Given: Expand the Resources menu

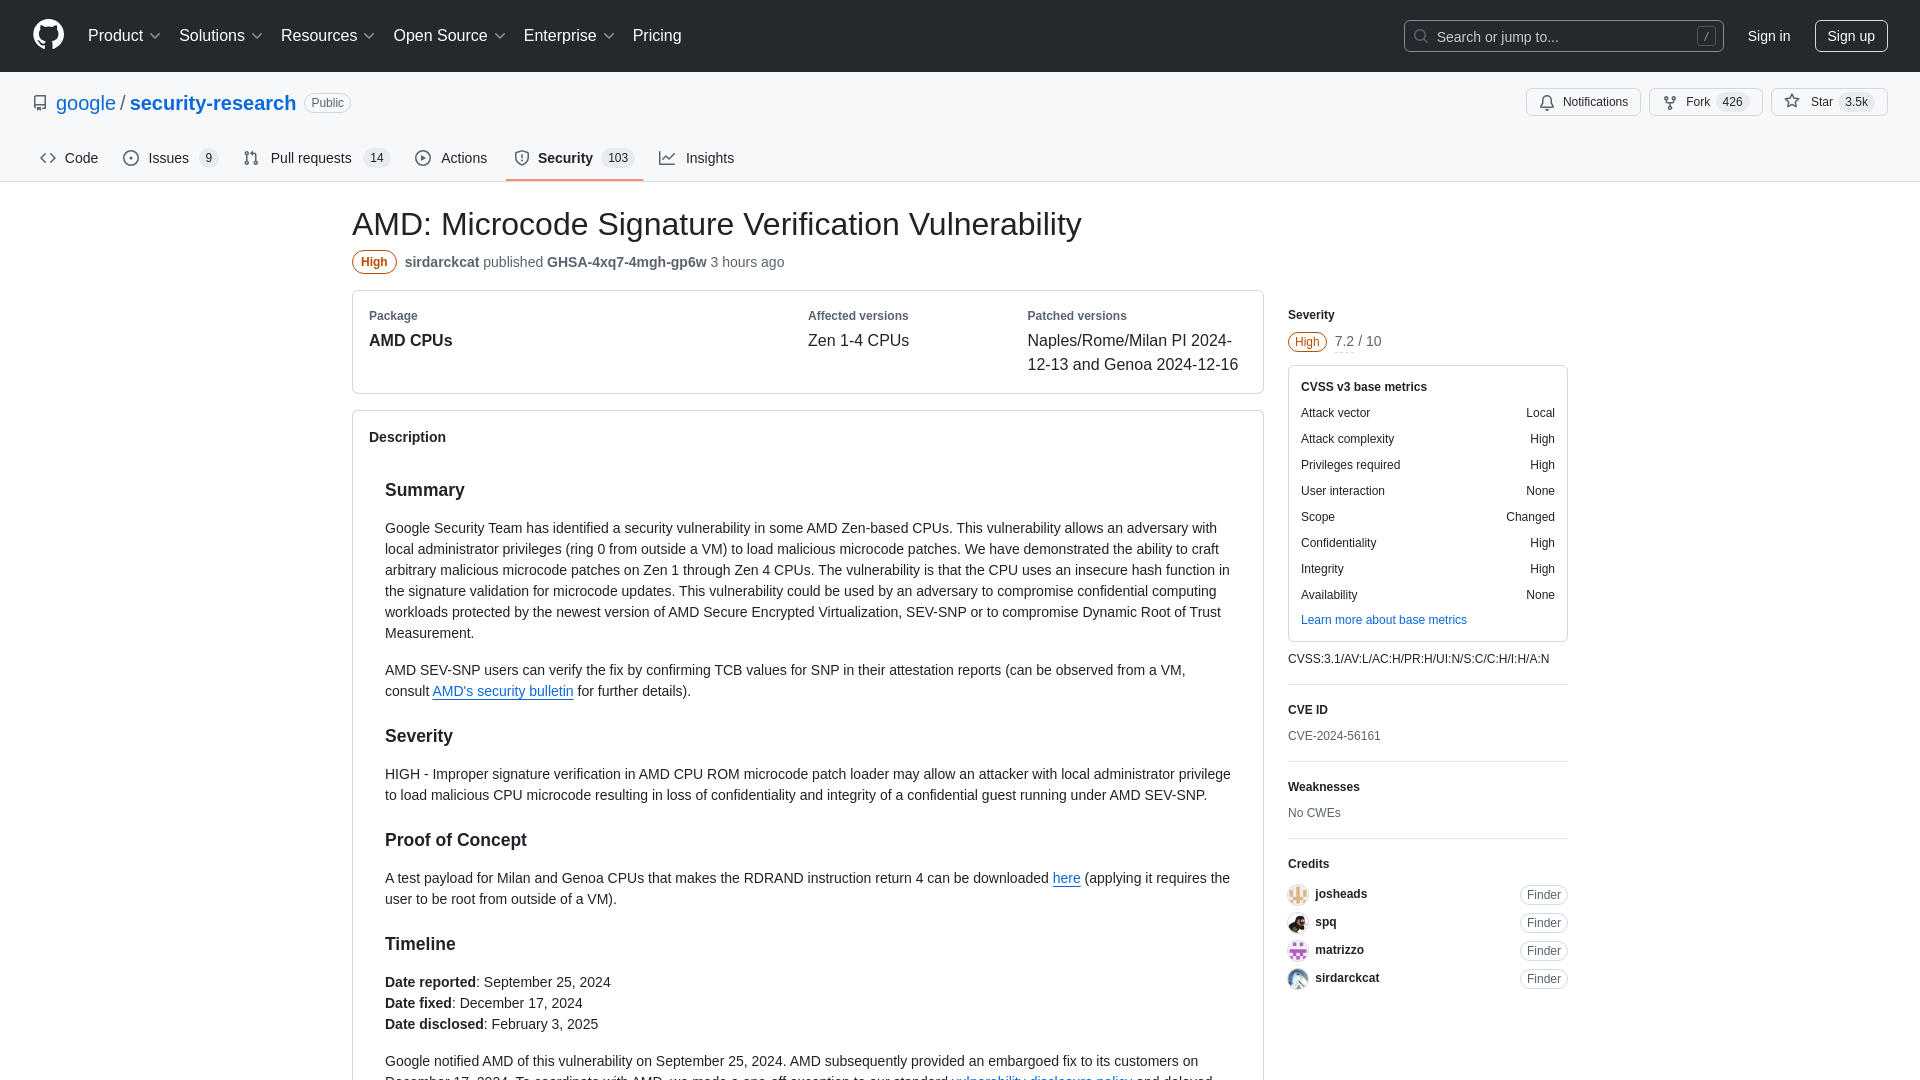Looking at the screenshot, I should (x=327, y=36).
